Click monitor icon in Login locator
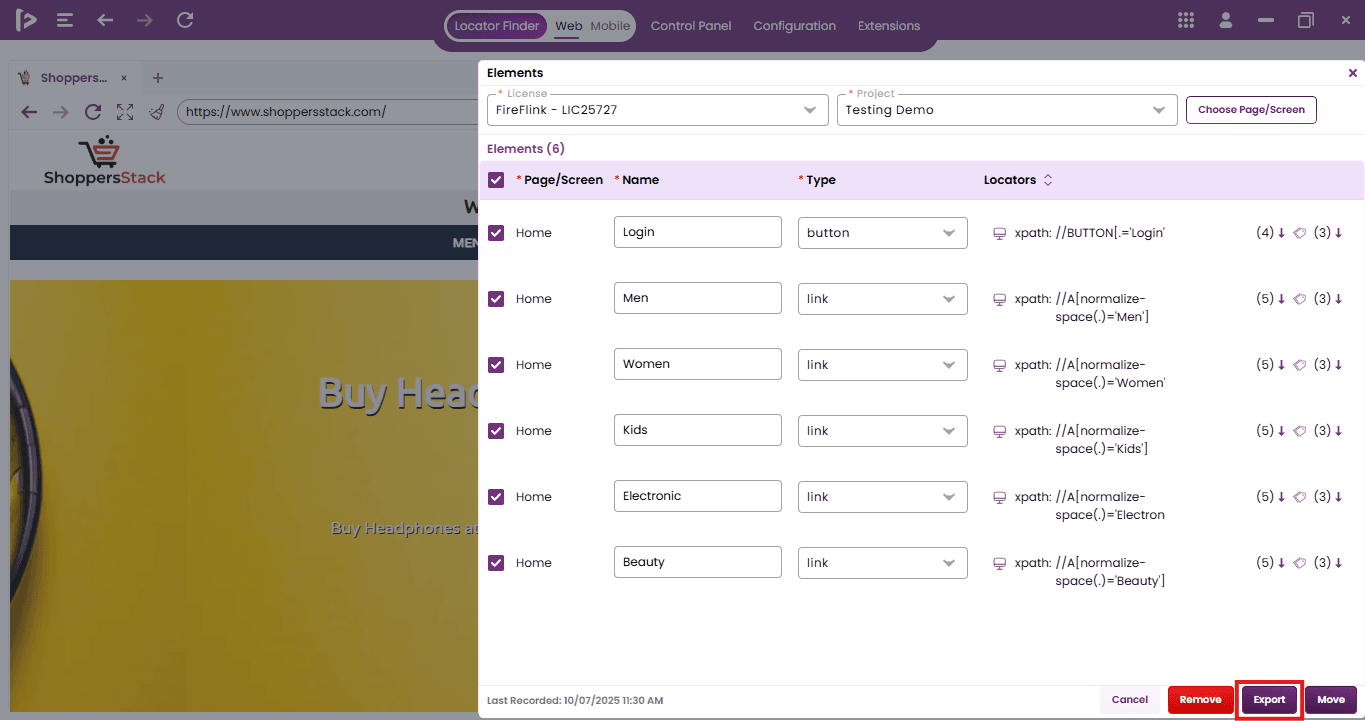Screen dimensions: 1365x721 point(998,233)
